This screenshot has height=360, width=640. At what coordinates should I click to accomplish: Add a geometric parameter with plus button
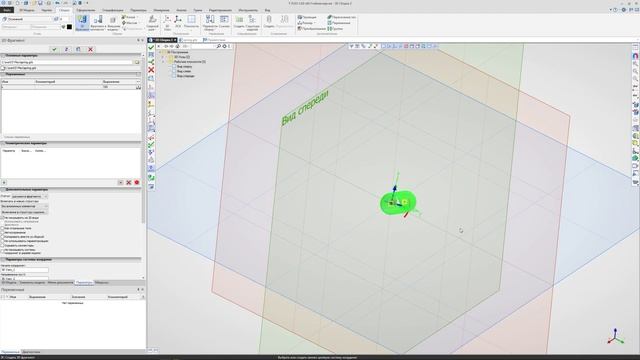[4, 182]
